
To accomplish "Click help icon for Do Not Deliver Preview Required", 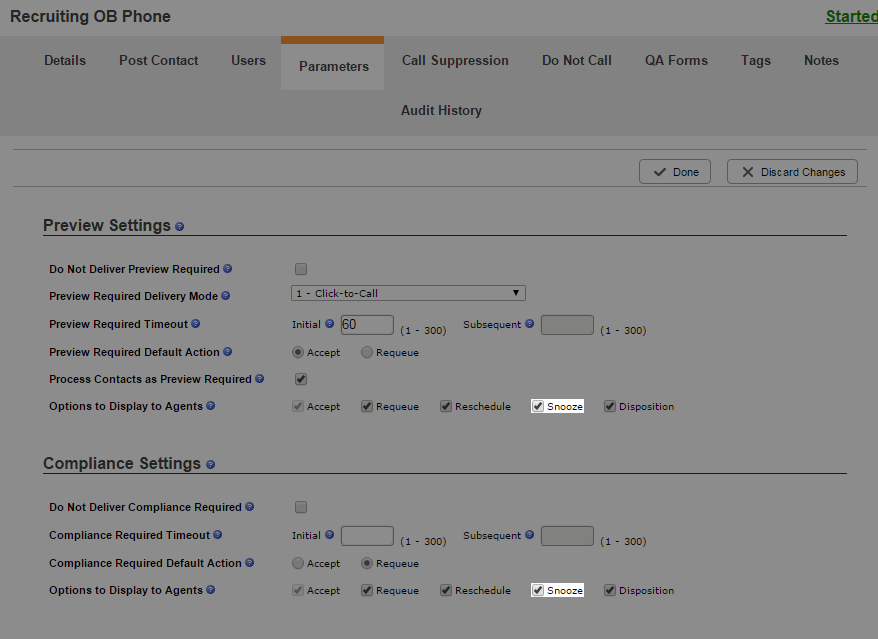I will 227,269.
